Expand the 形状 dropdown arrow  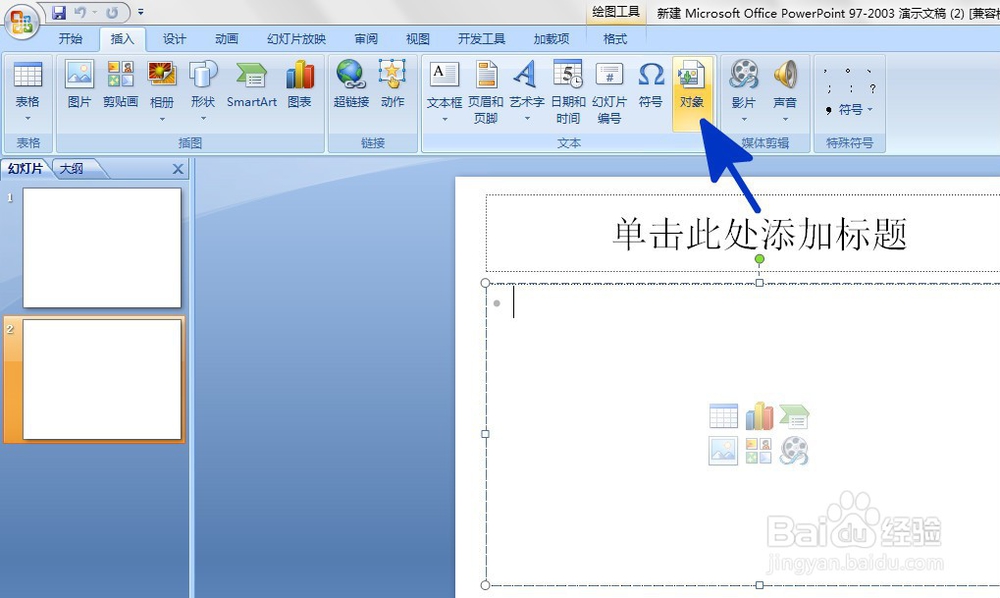point(203,119)
